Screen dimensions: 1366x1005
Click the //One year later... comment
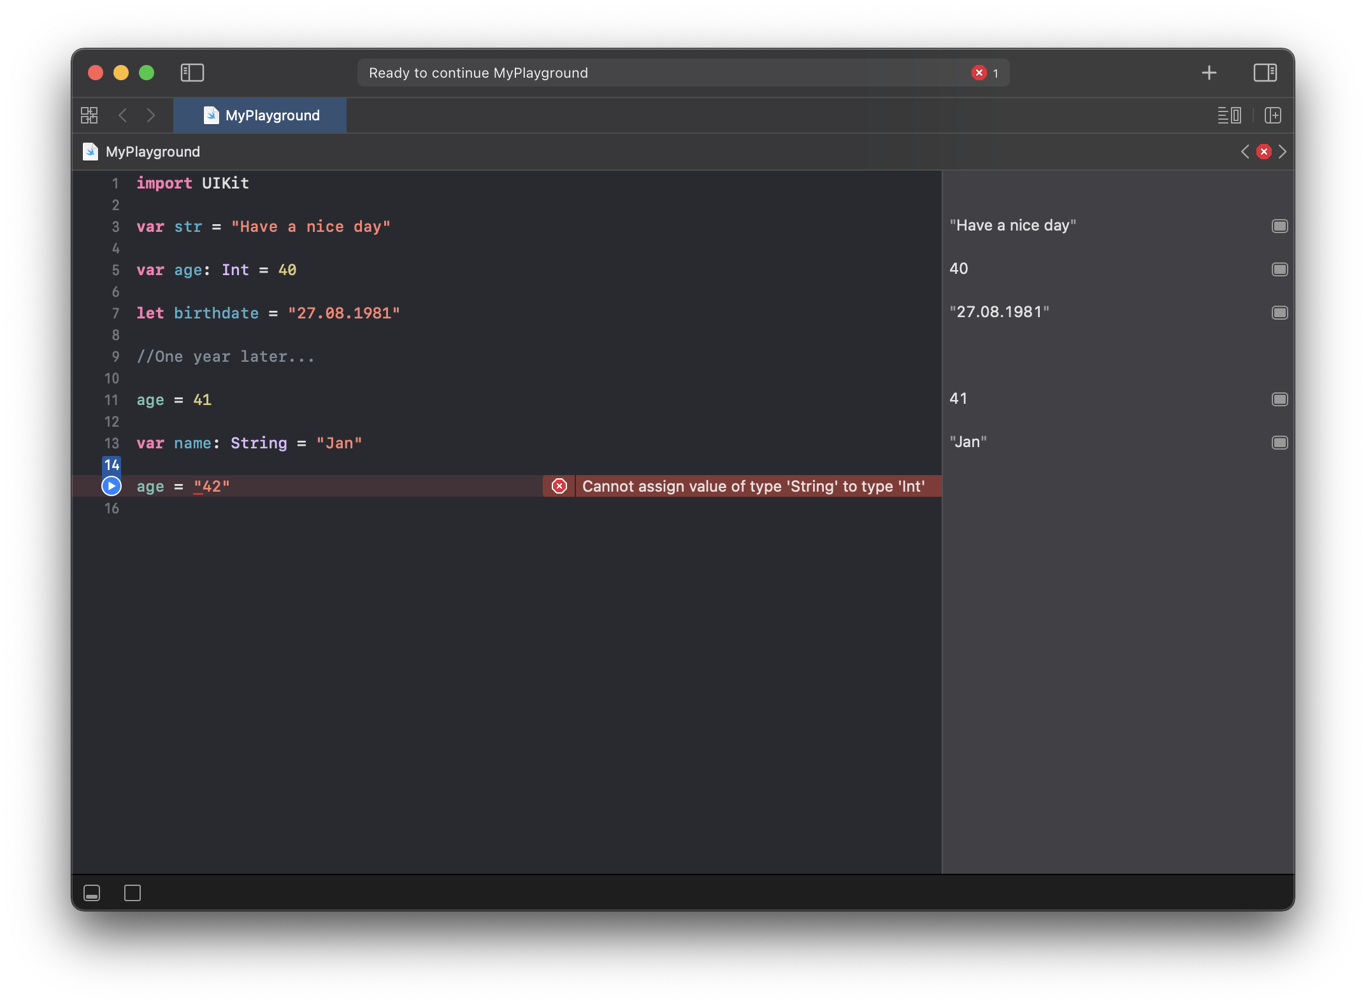click(226, 356)
